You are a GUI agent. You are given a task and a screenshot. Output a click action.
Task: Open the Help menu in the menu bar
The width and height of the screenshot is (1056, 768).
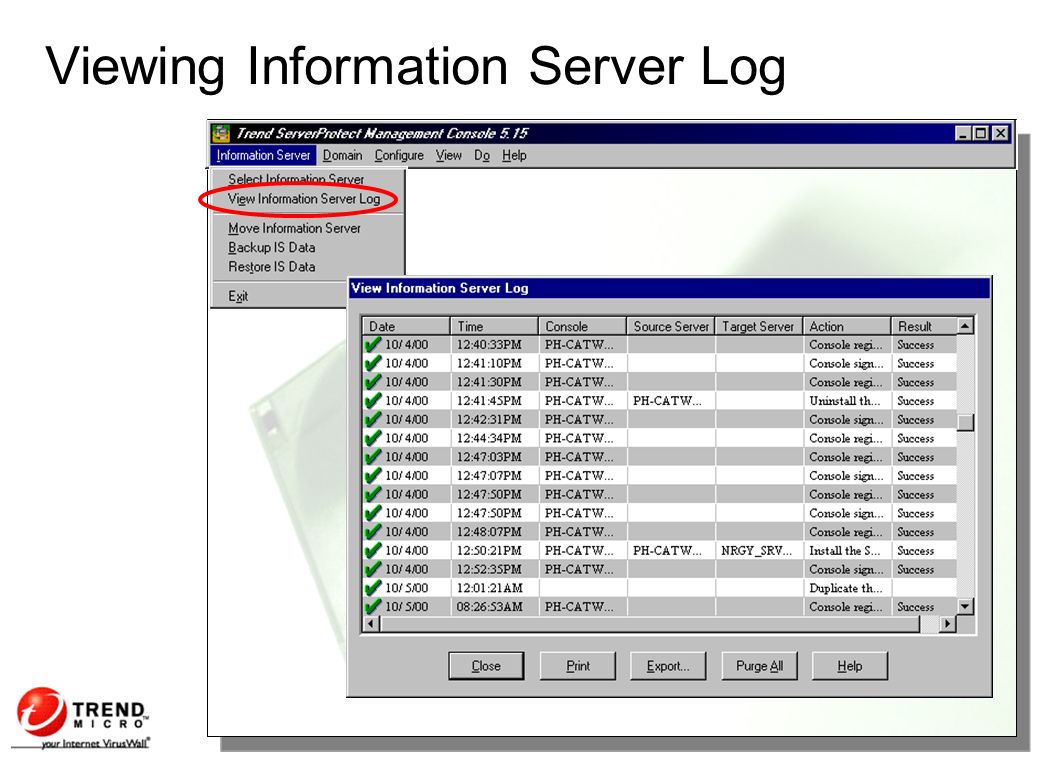coord(514,156)
